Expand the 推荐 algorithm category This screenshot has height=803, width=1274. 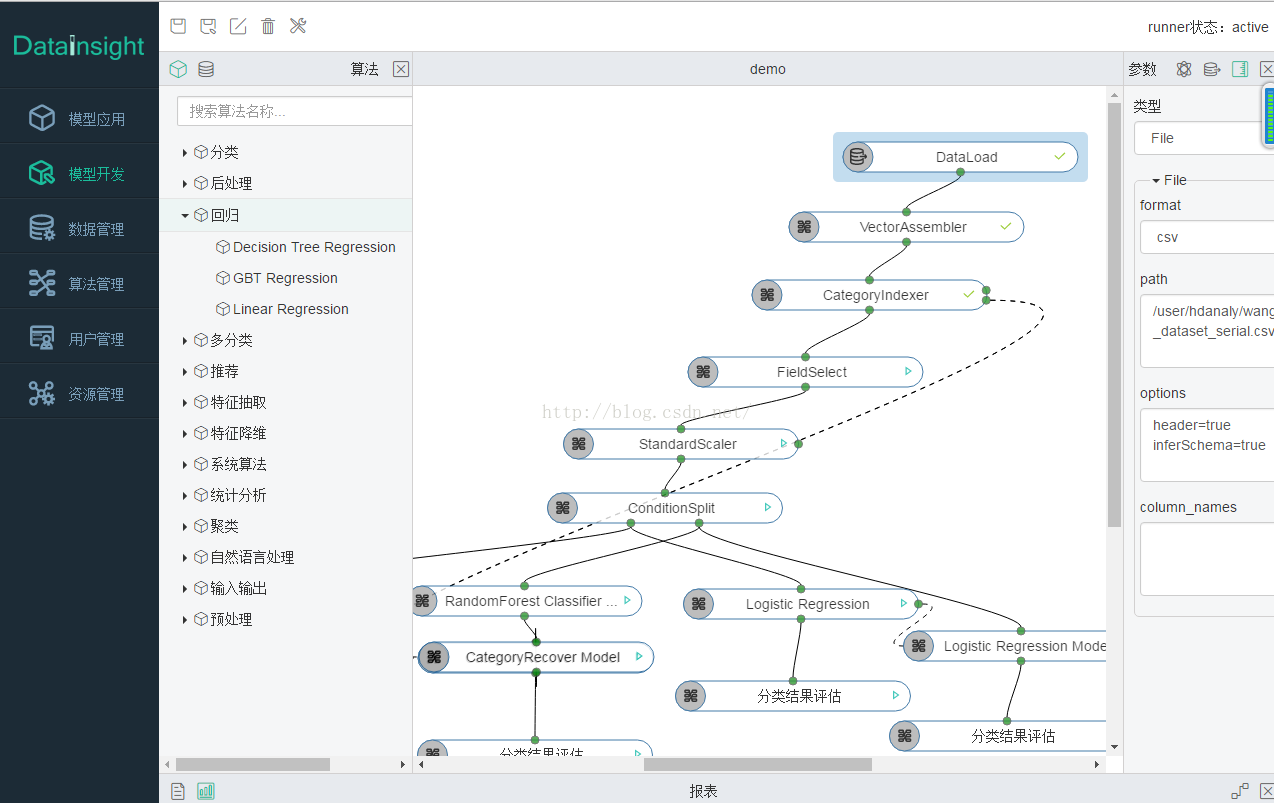tap(185, 372)
